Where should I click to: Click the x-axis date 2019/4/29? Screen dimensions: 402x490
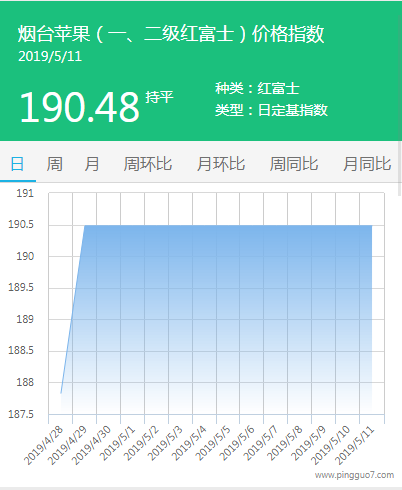[67, 445]
